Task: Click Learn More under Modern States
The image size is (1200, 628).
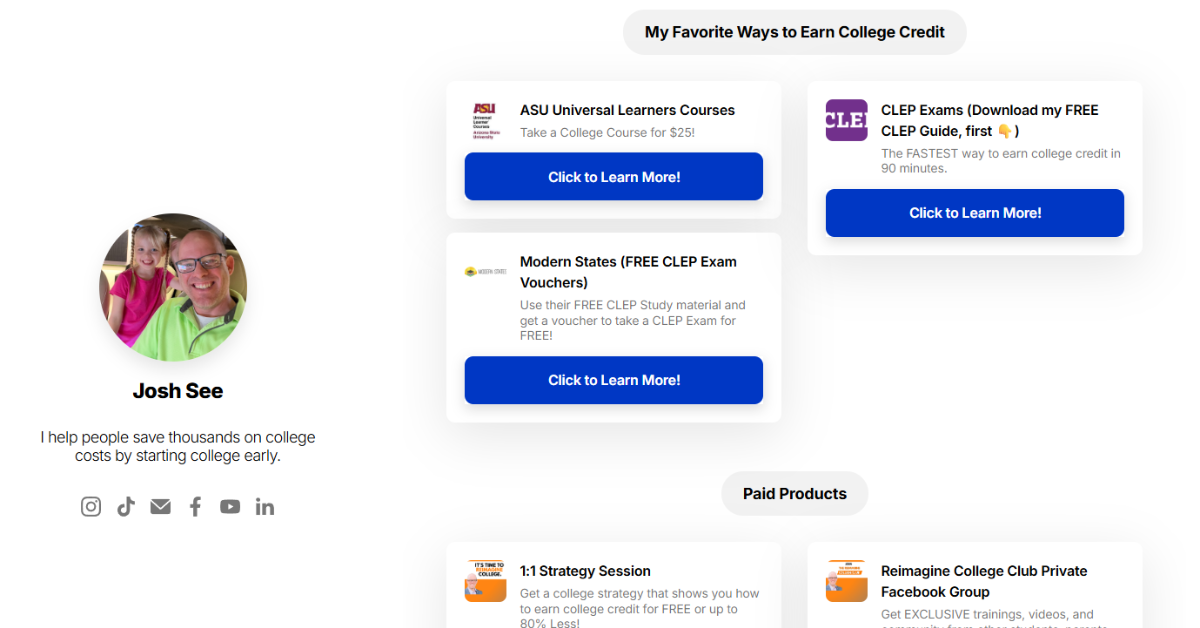Action: click(613, 380)
